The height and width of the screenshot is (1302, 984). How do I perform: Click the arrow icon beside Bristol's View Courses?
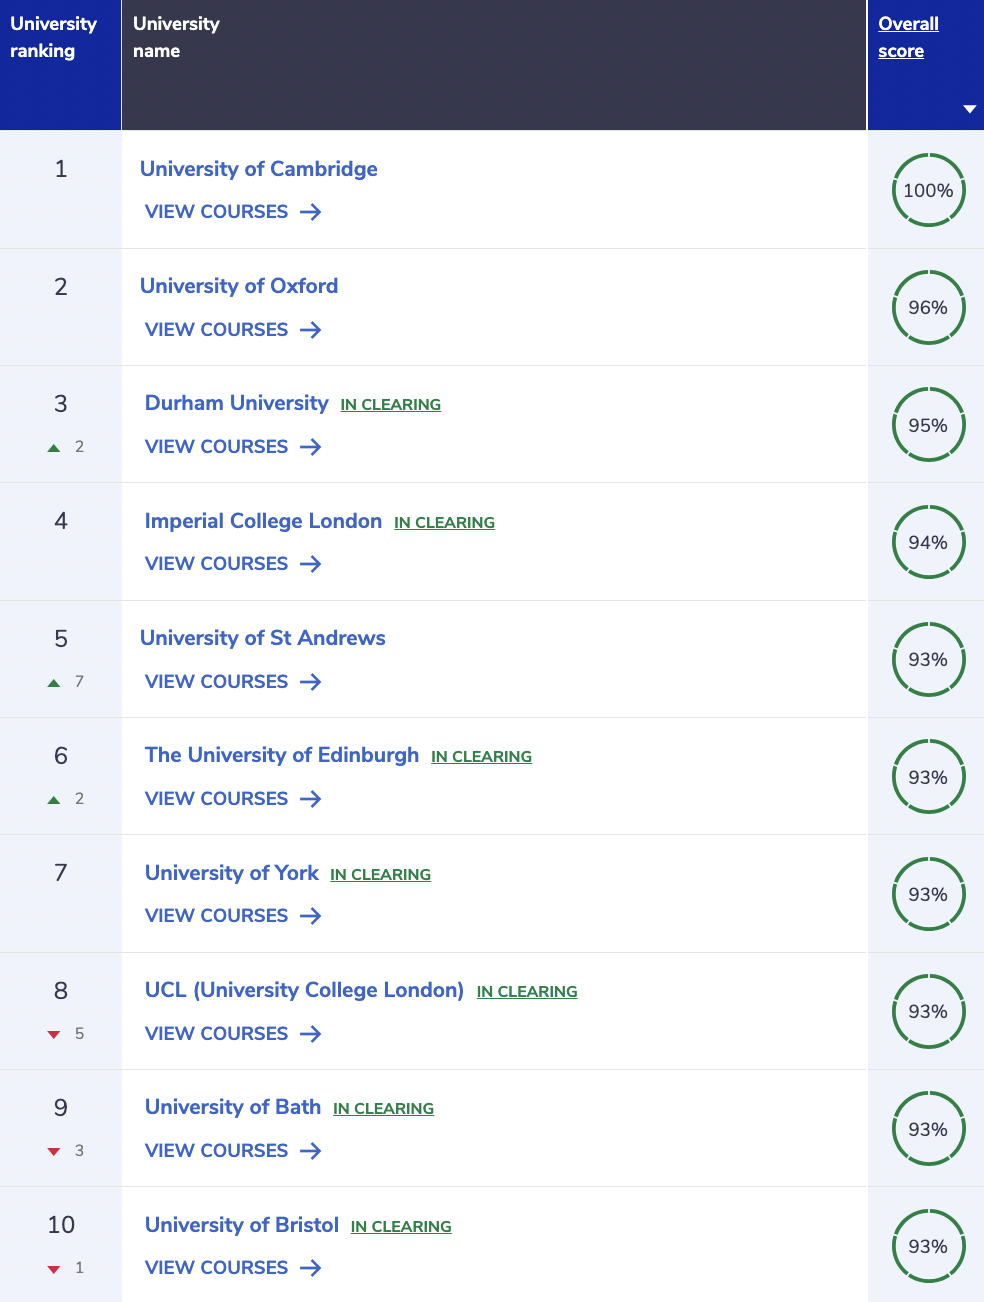(x=311, y=1268)
